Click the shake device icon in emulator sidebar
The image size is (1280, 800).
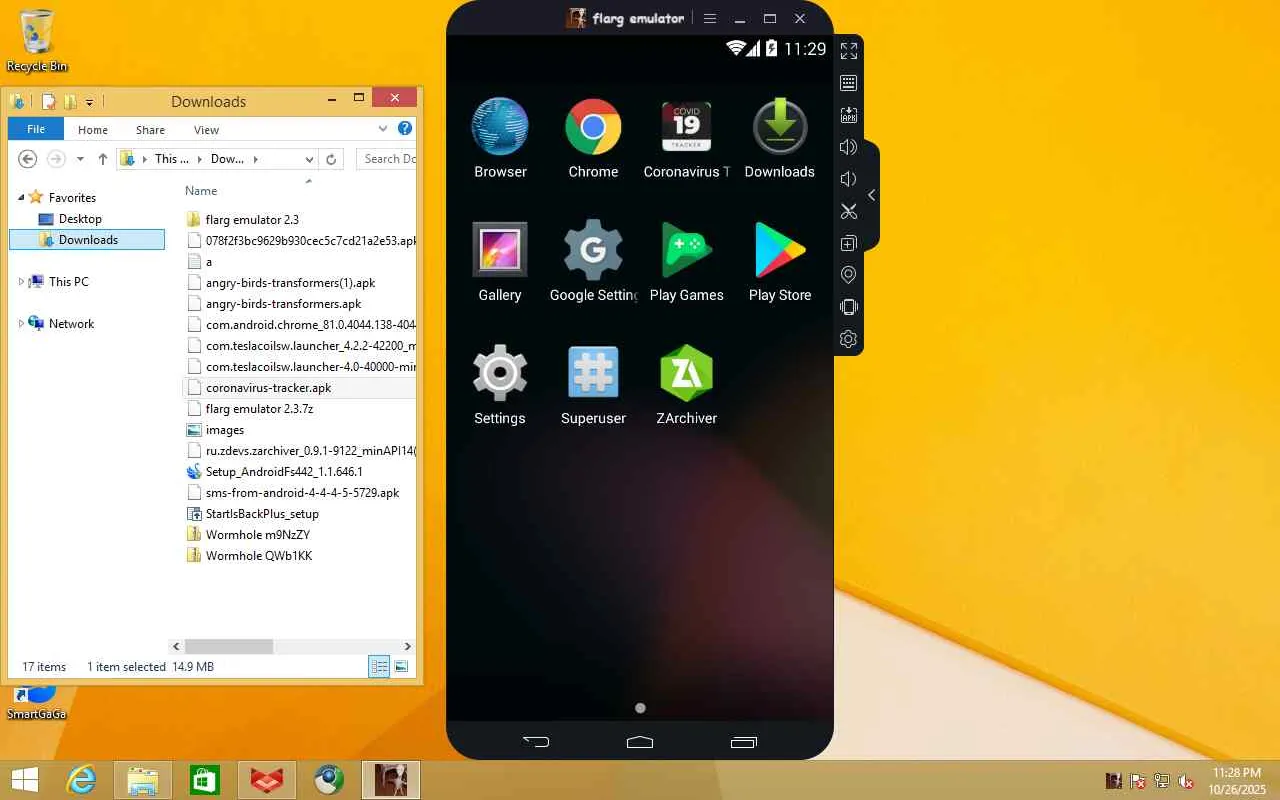[x=849, y=307]
